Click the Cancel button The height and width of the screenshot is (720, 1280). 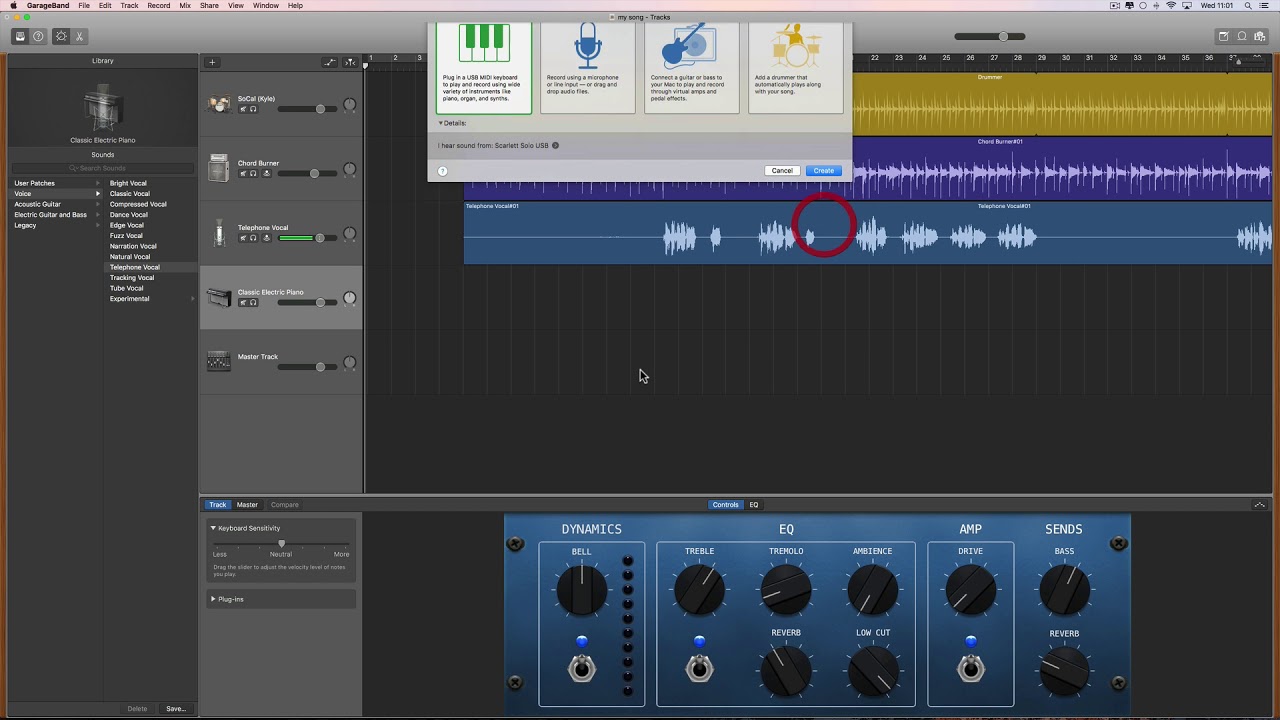pyautogui.click(x=782, y=171)
